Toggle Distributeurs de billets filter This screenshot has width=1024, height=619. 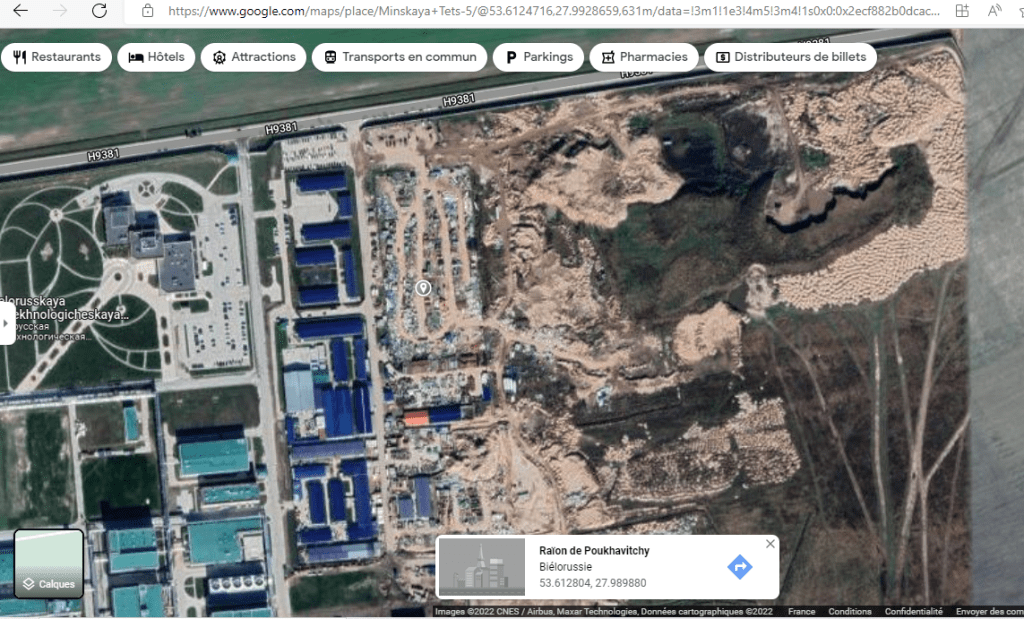(x=790, y=57)
